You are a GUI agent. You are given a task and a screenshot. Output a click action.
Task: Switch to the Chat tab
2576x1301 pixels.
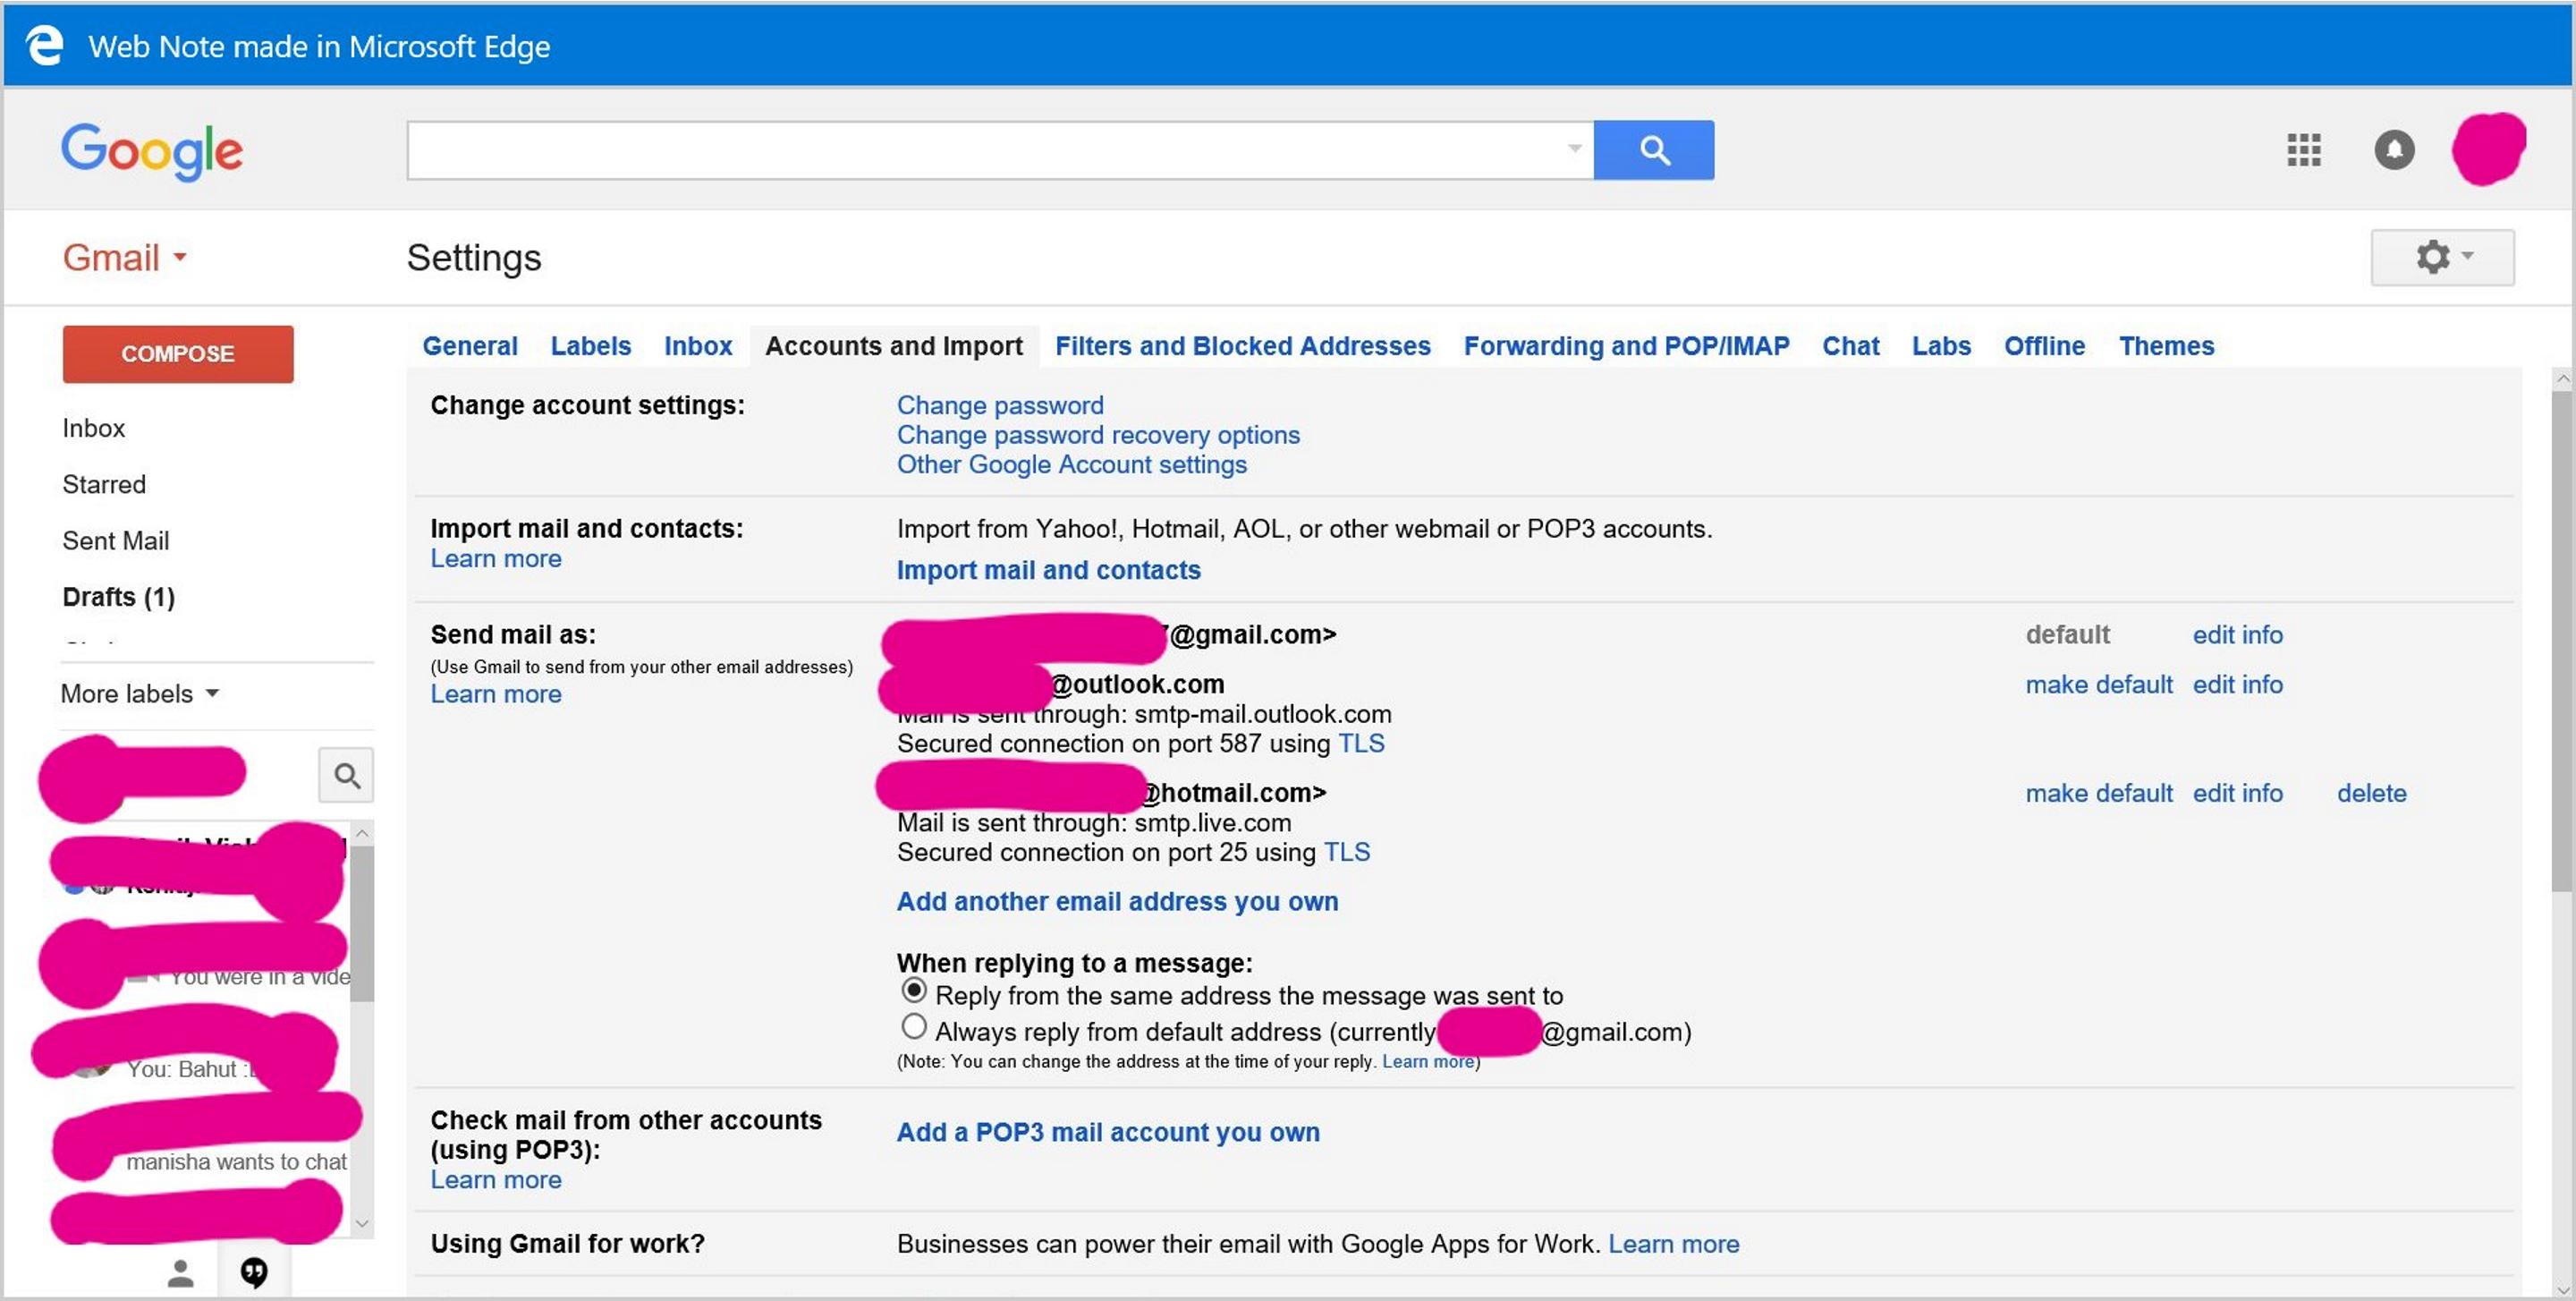coord(1850,346)
